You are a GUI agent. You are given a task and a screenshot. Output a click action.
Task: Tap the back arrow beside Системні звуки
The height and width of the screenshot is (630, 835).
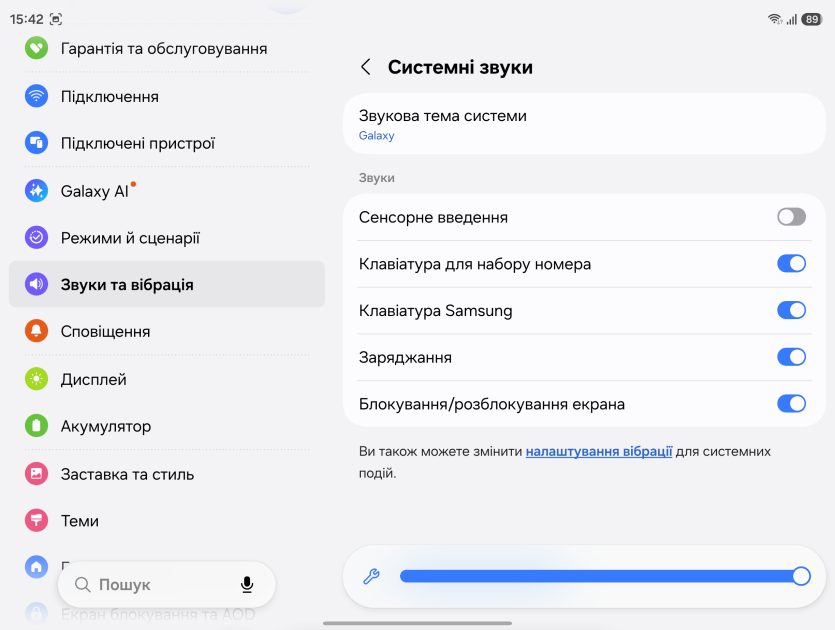click(x=365, y=67)
